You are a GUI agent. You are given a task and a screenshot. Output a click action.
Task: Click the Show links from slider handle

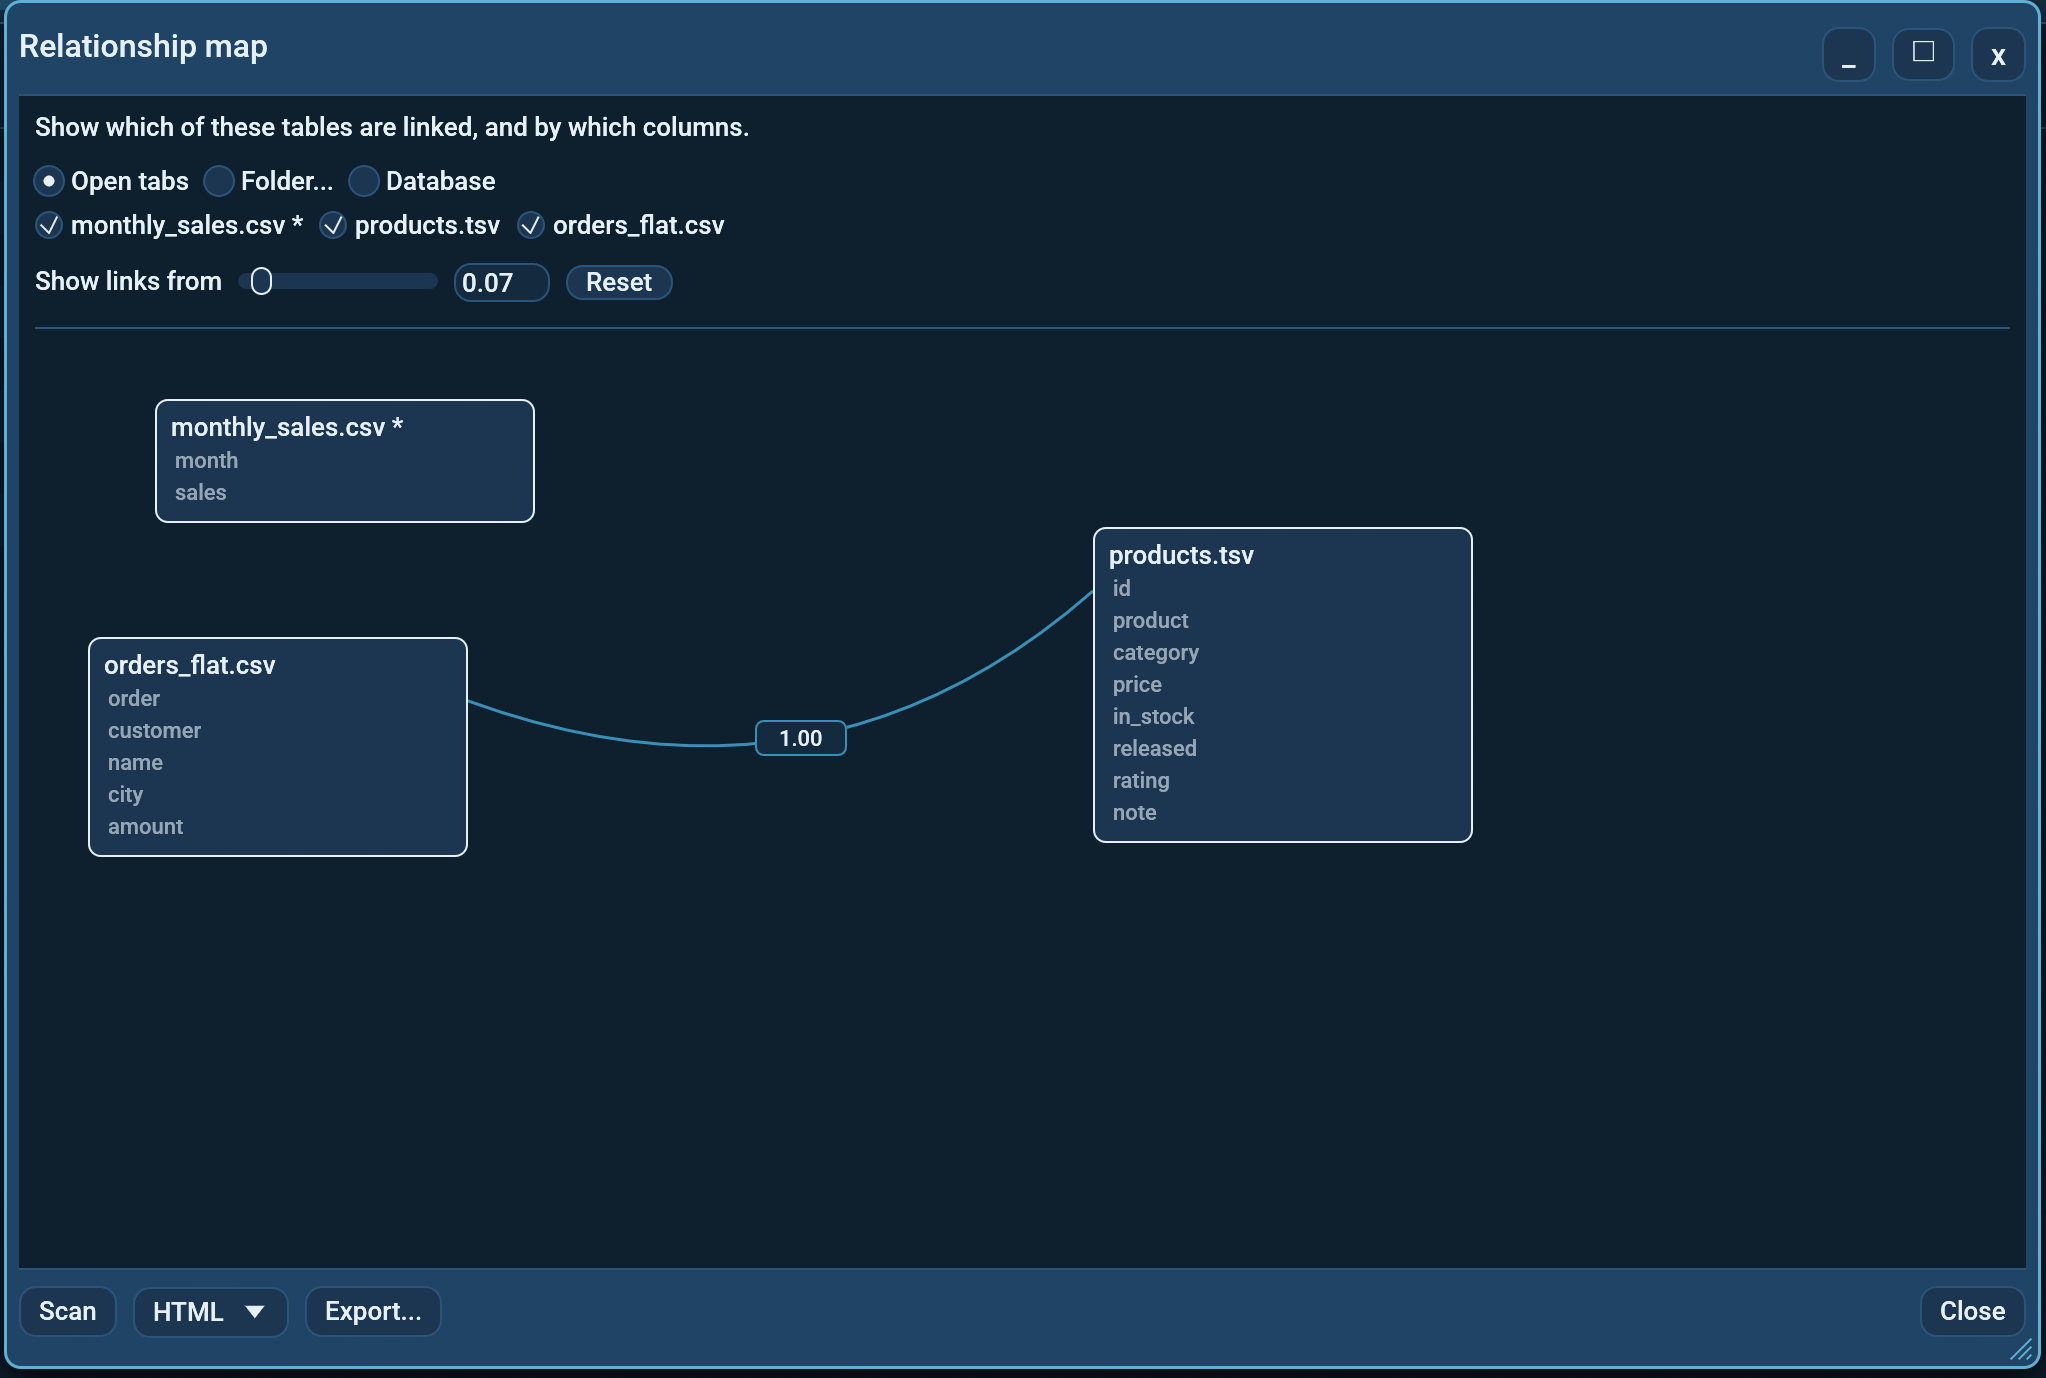pyautogui.click(x=261, y=282)
